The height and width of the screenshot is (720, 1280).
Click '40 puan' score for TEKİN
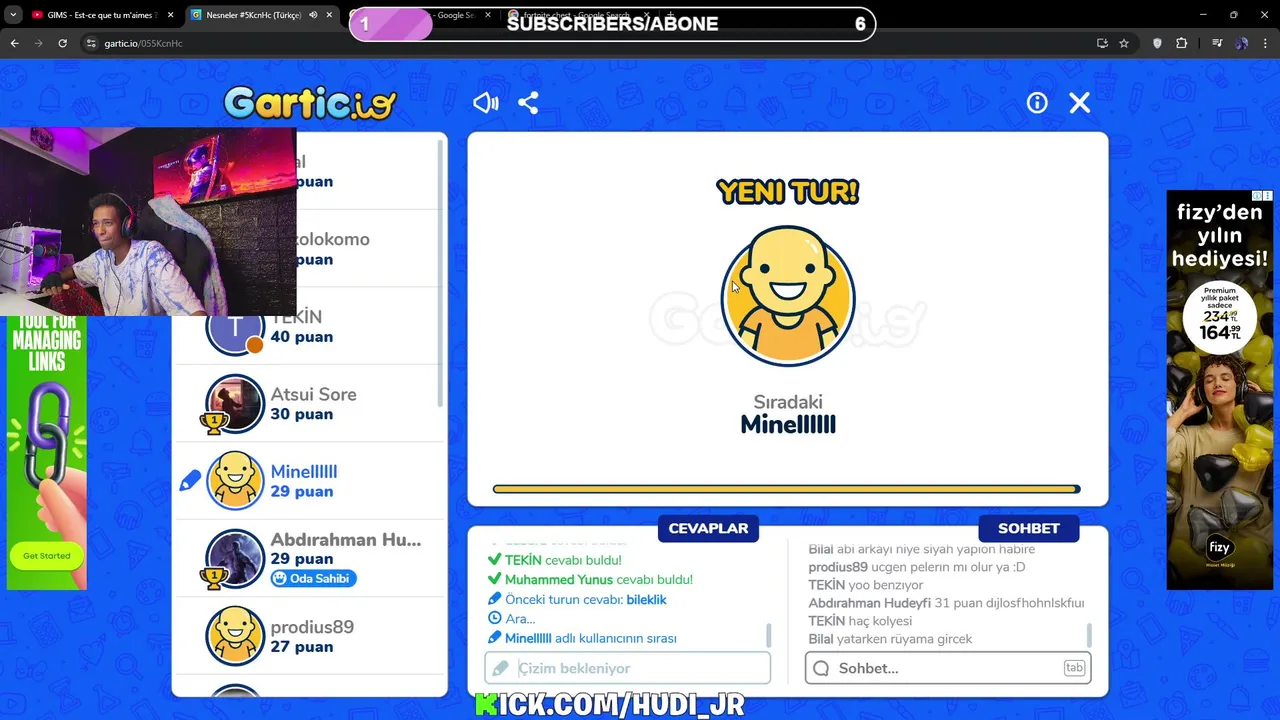[302, 337]
